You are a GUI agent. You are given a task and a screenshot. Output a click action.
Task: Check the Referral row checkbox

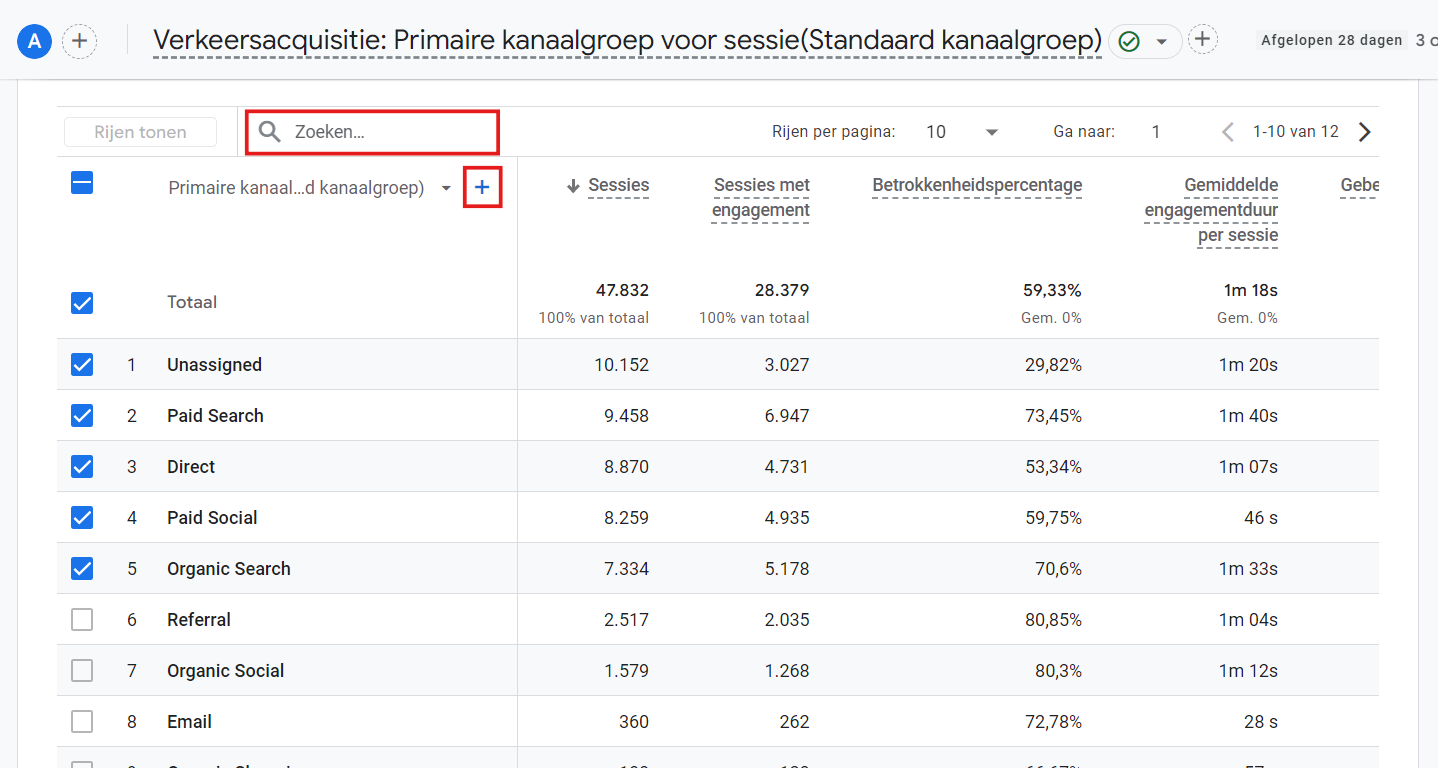pyautogui.click(x=82, y=620)
